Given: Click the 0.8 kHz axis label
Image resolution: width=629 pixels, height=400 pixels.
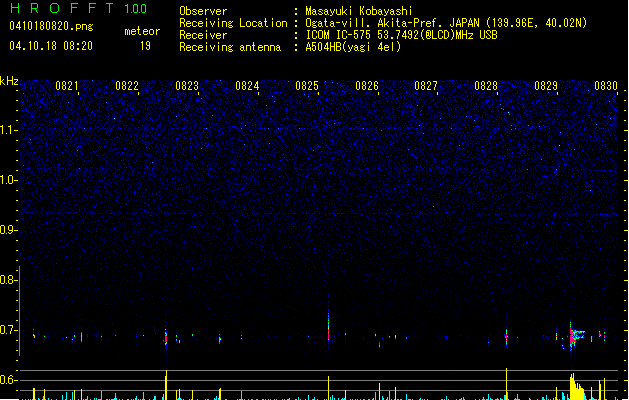Looking at the screenshot, I should (9, 280).
